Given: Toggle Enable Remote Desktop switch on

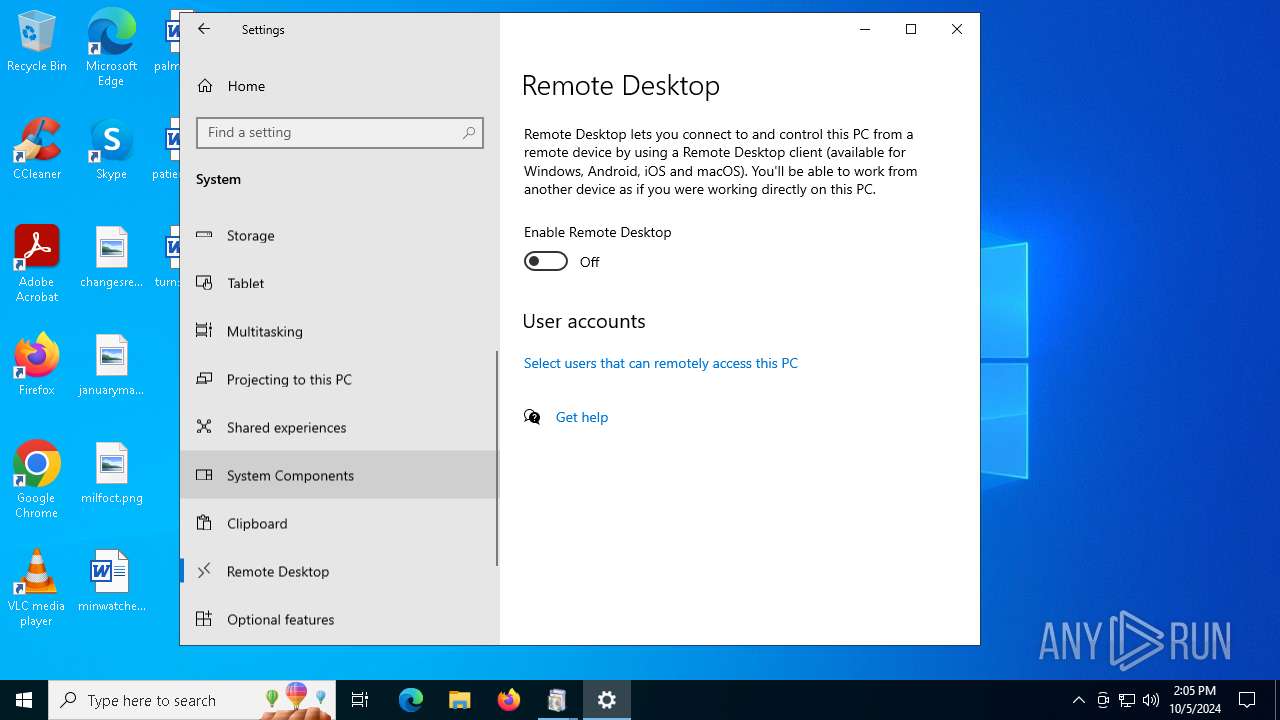Looking at the screenshot, I should pyautogui.click(x=546, y=261).
